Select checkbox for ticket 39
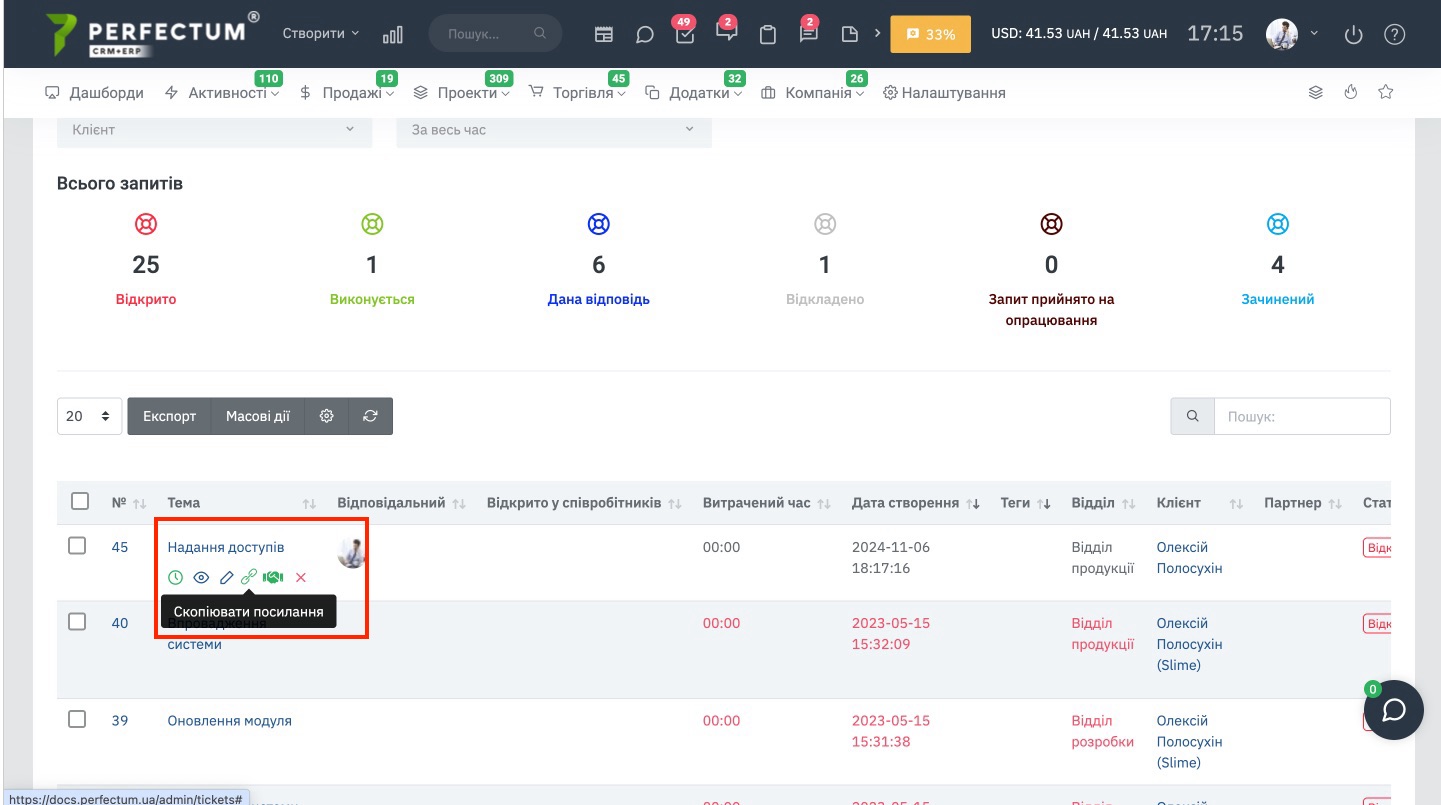1441x805 pixels. pyautogui.click(x=77, y=719)
